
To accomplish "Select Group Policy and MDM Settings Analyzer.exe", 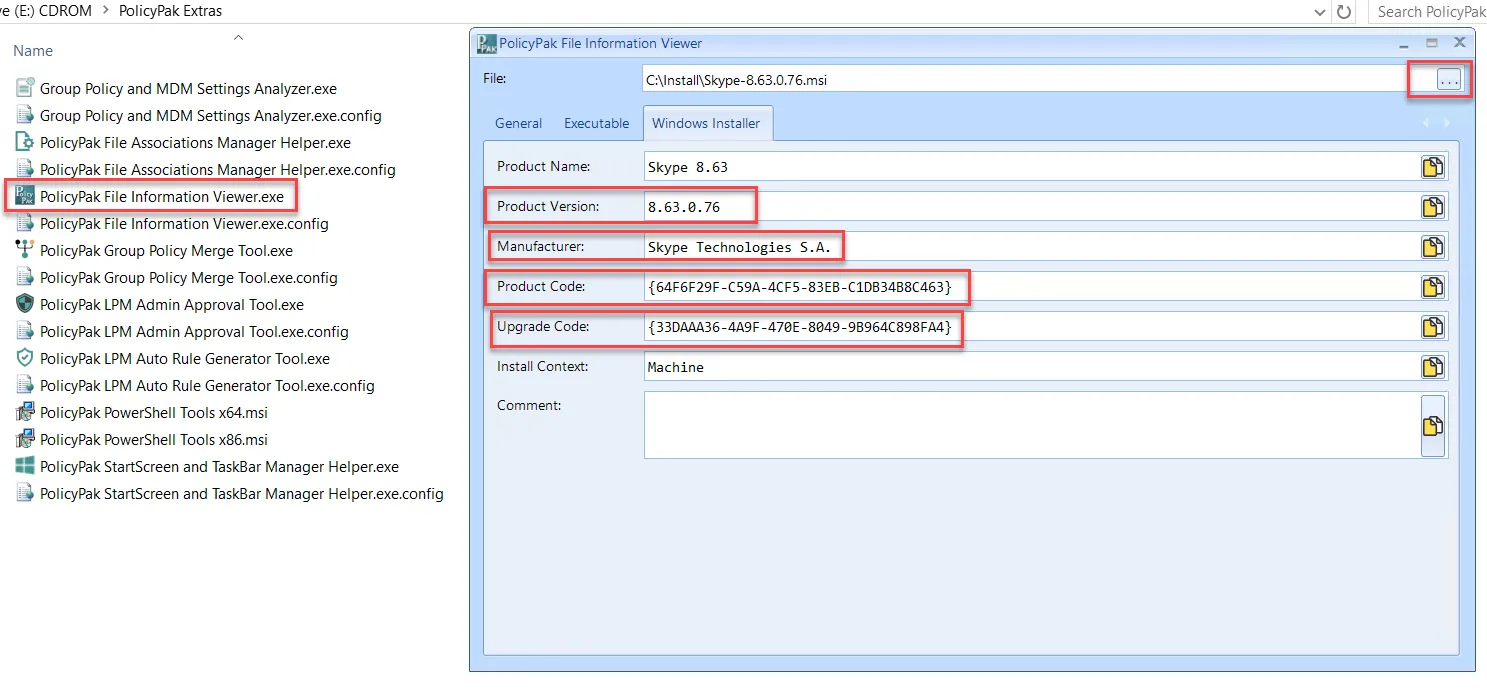I will [188, 88].
